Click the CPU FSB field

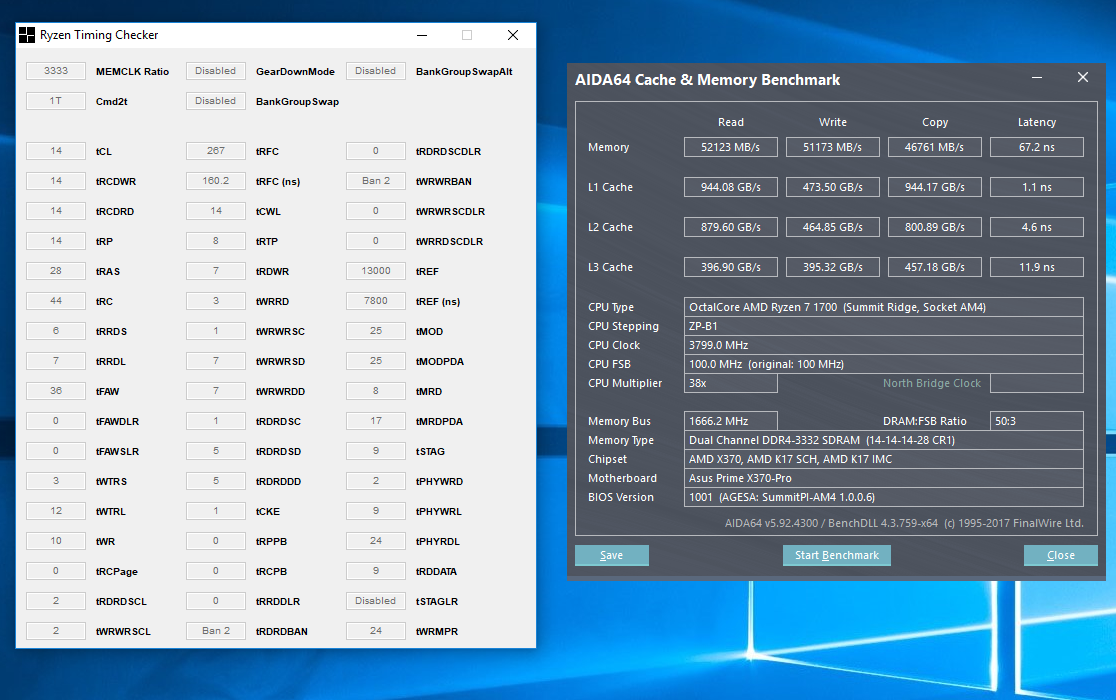click(883, 364)
